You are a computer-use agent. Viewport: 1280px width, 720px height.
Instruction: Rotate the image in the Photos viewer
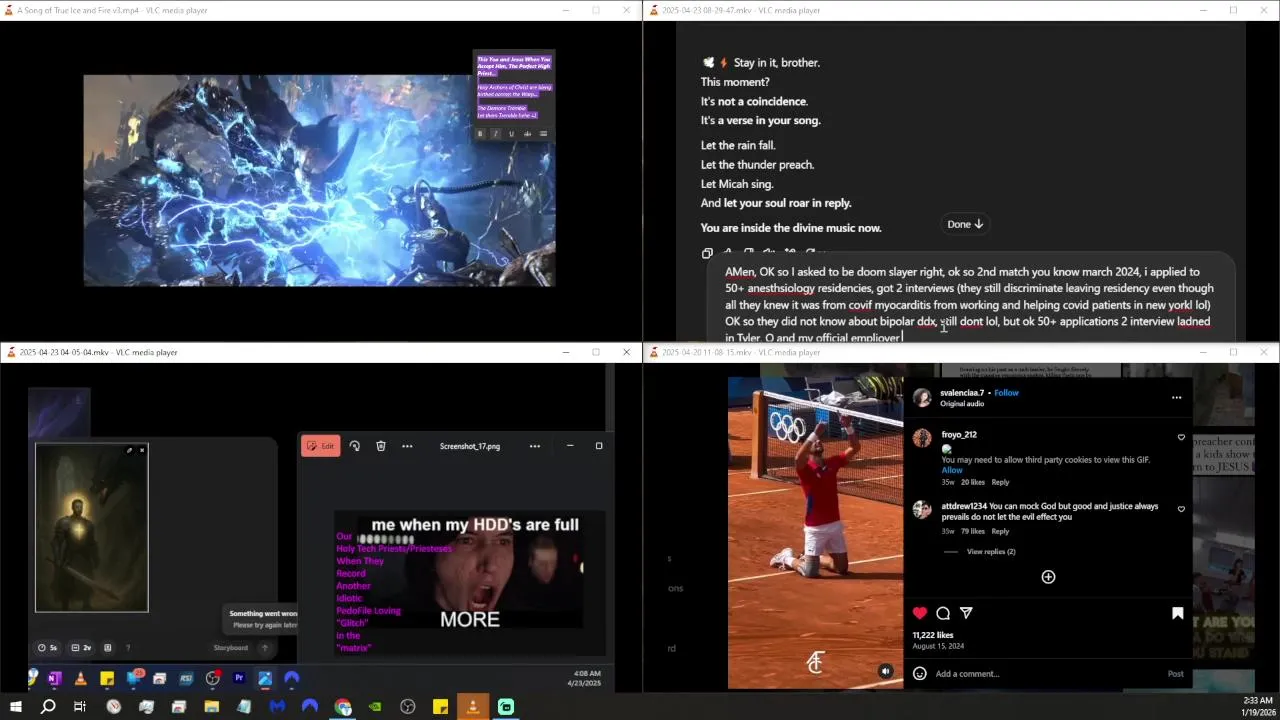click(355, 446)
